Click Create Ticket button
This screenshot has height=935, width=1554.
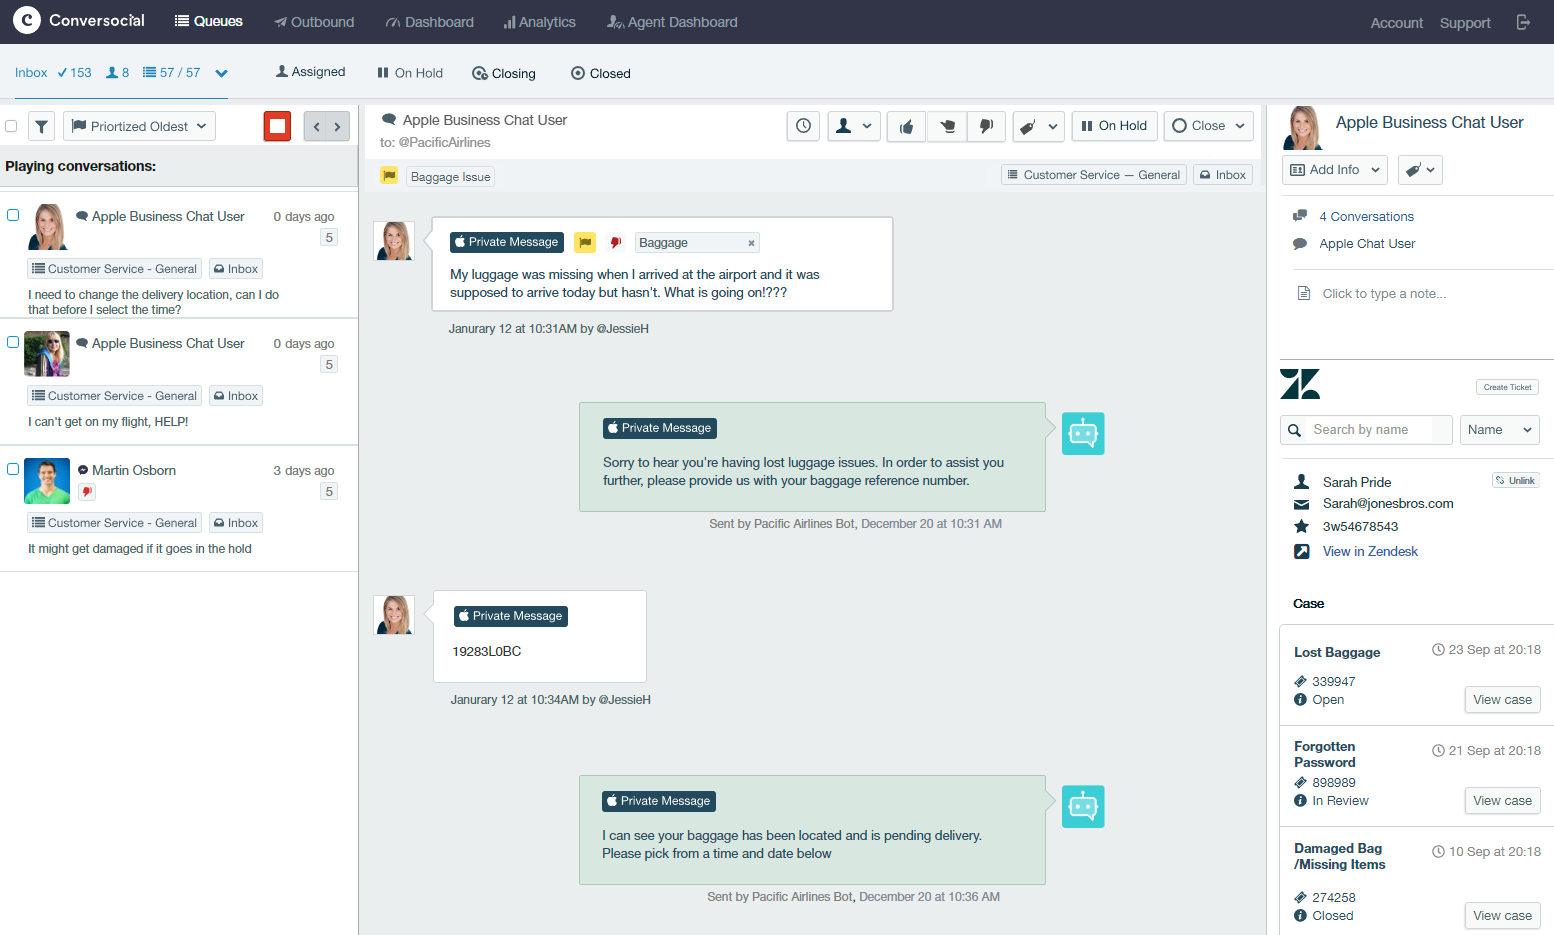1507,387
